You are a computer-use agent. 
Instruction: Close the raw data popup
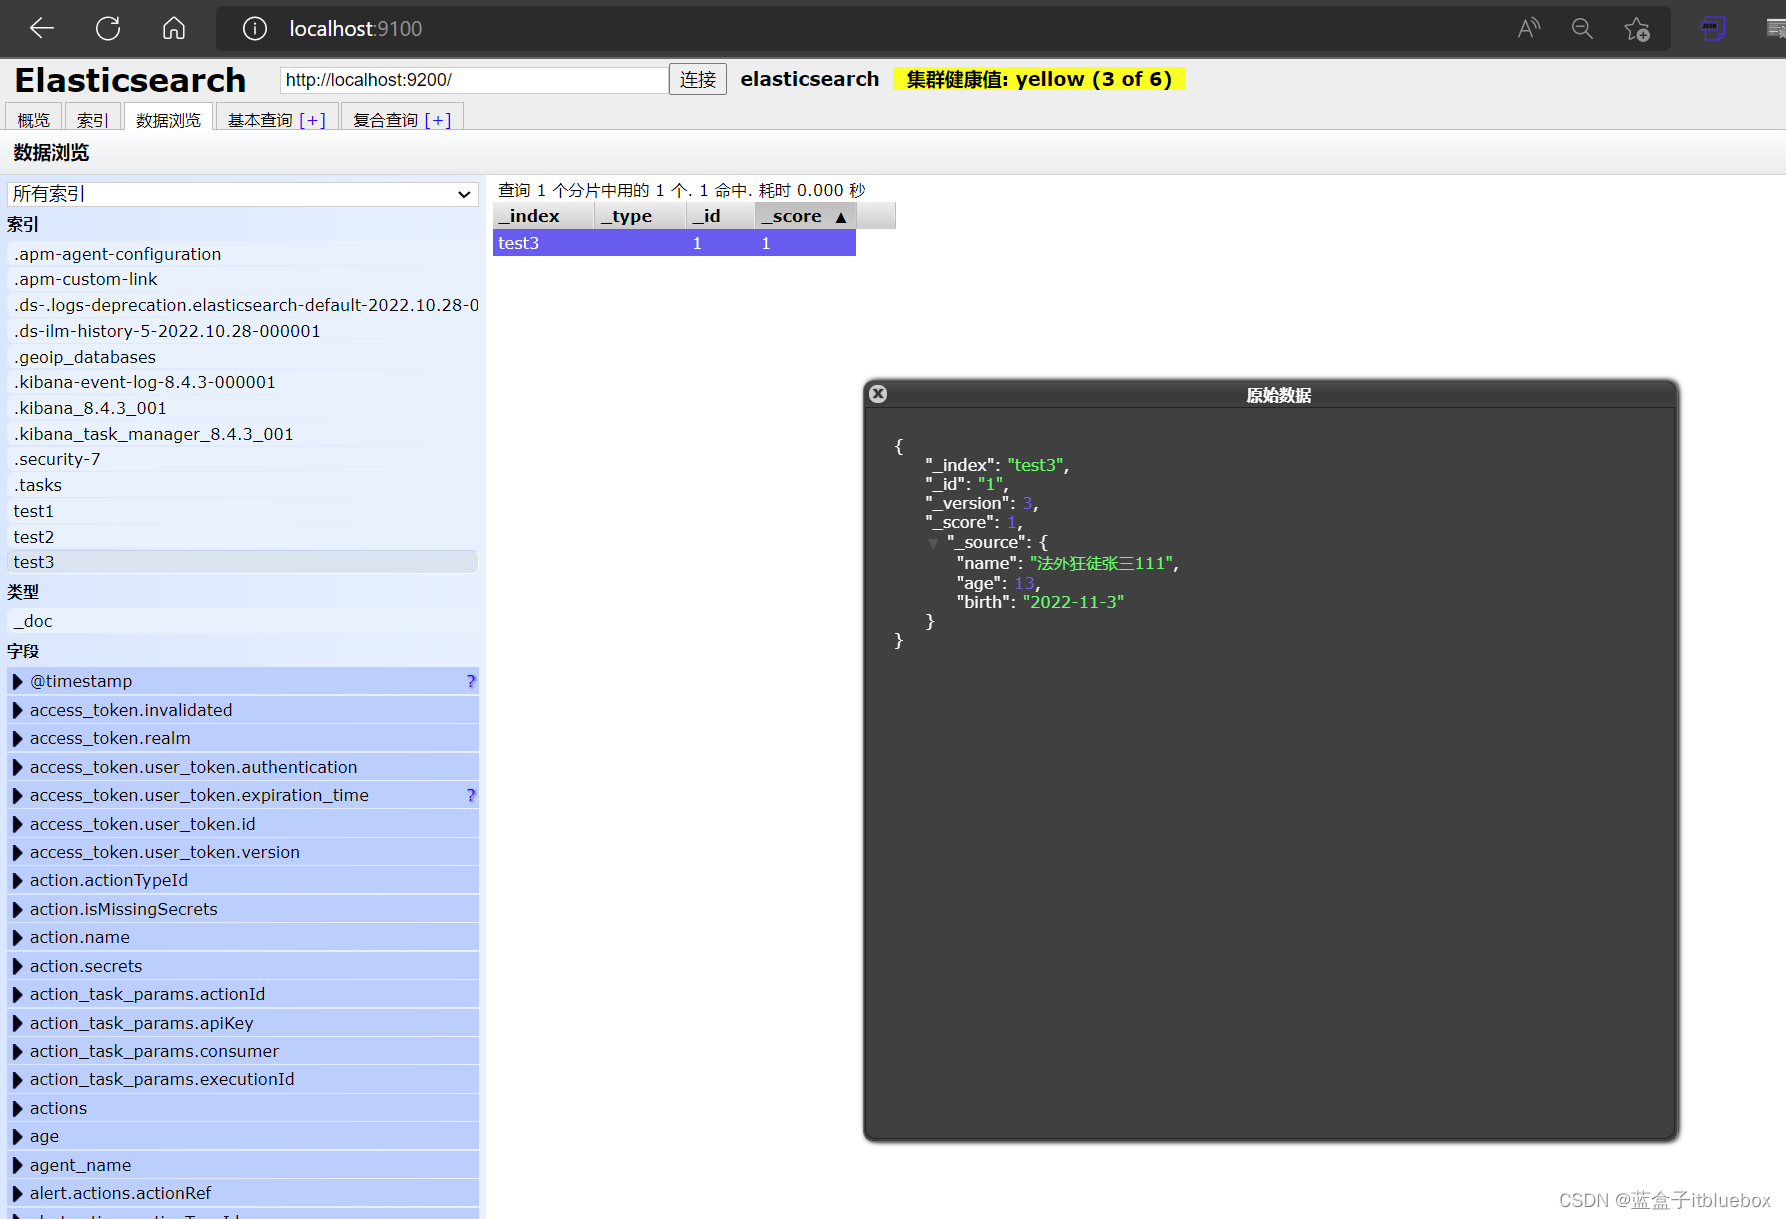tap(878, 394)
